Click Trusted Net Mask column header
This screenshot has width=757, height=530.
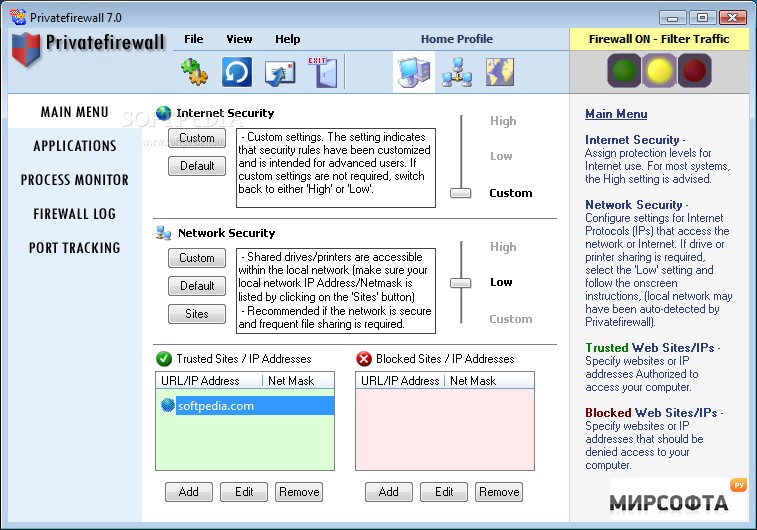[298, 380]
